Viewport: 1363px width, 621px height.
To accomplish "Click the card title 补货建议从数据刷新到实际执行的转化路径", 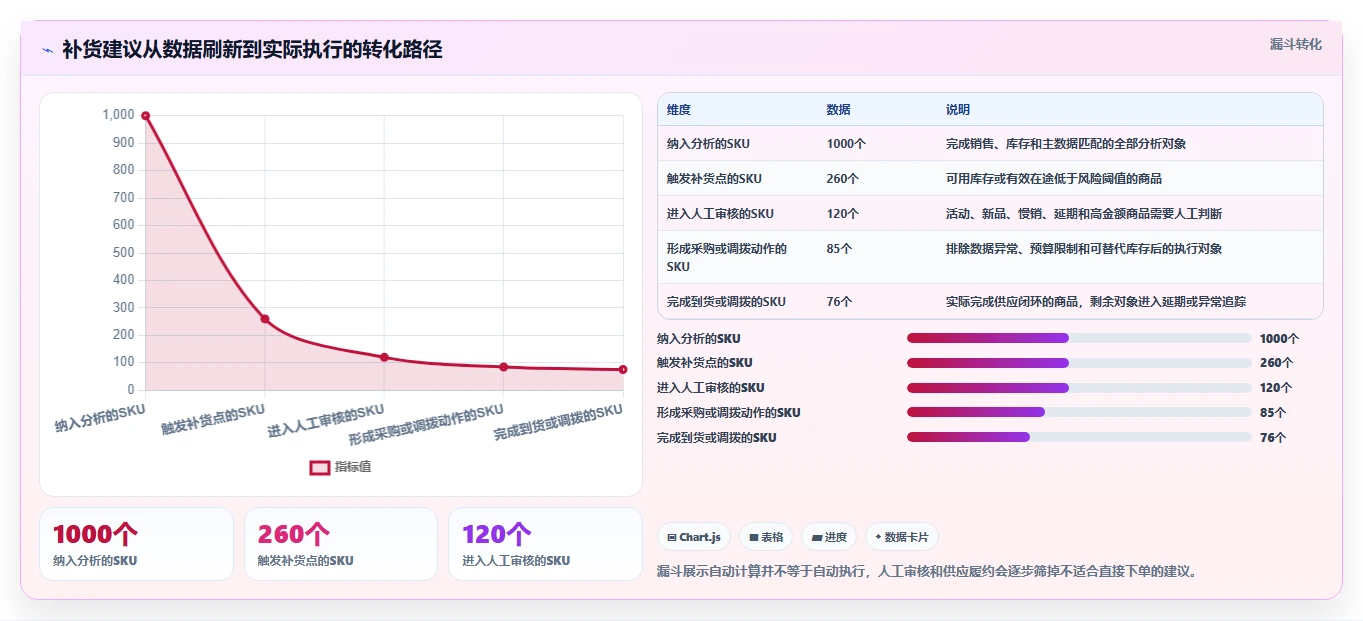I will pos(252,50).
